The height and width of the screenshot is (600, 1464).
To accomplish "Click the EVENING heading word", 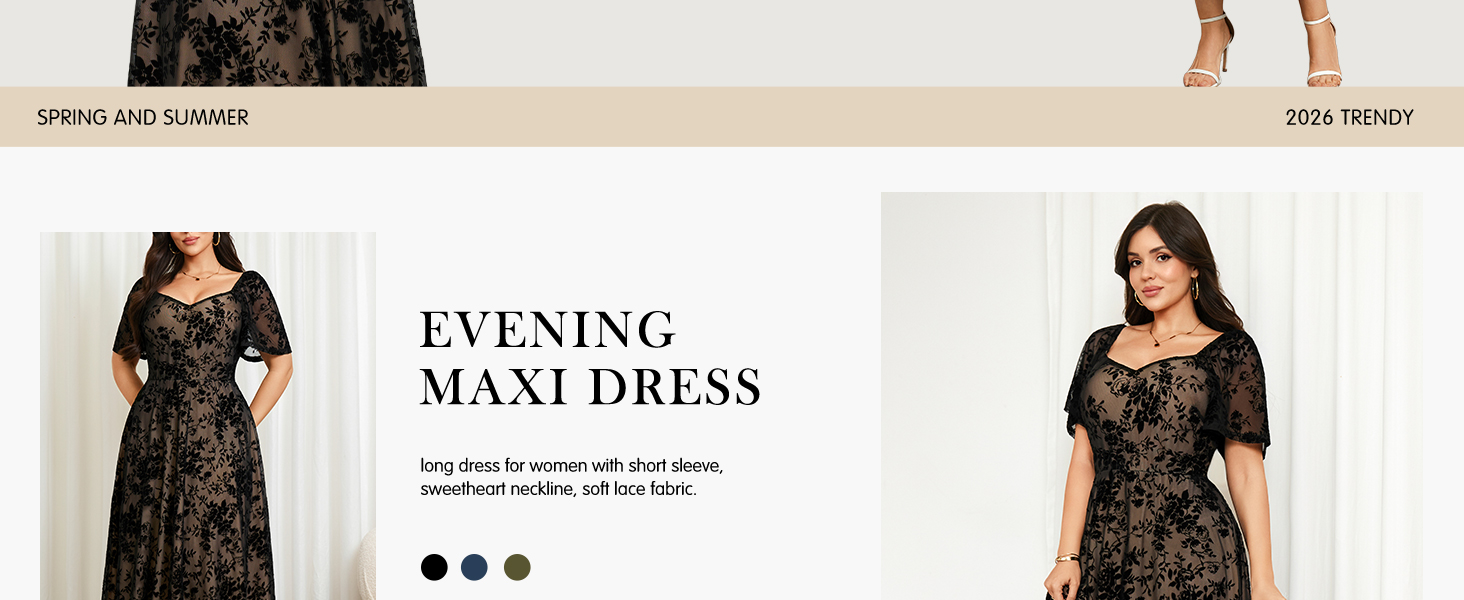I will point(548,330).
